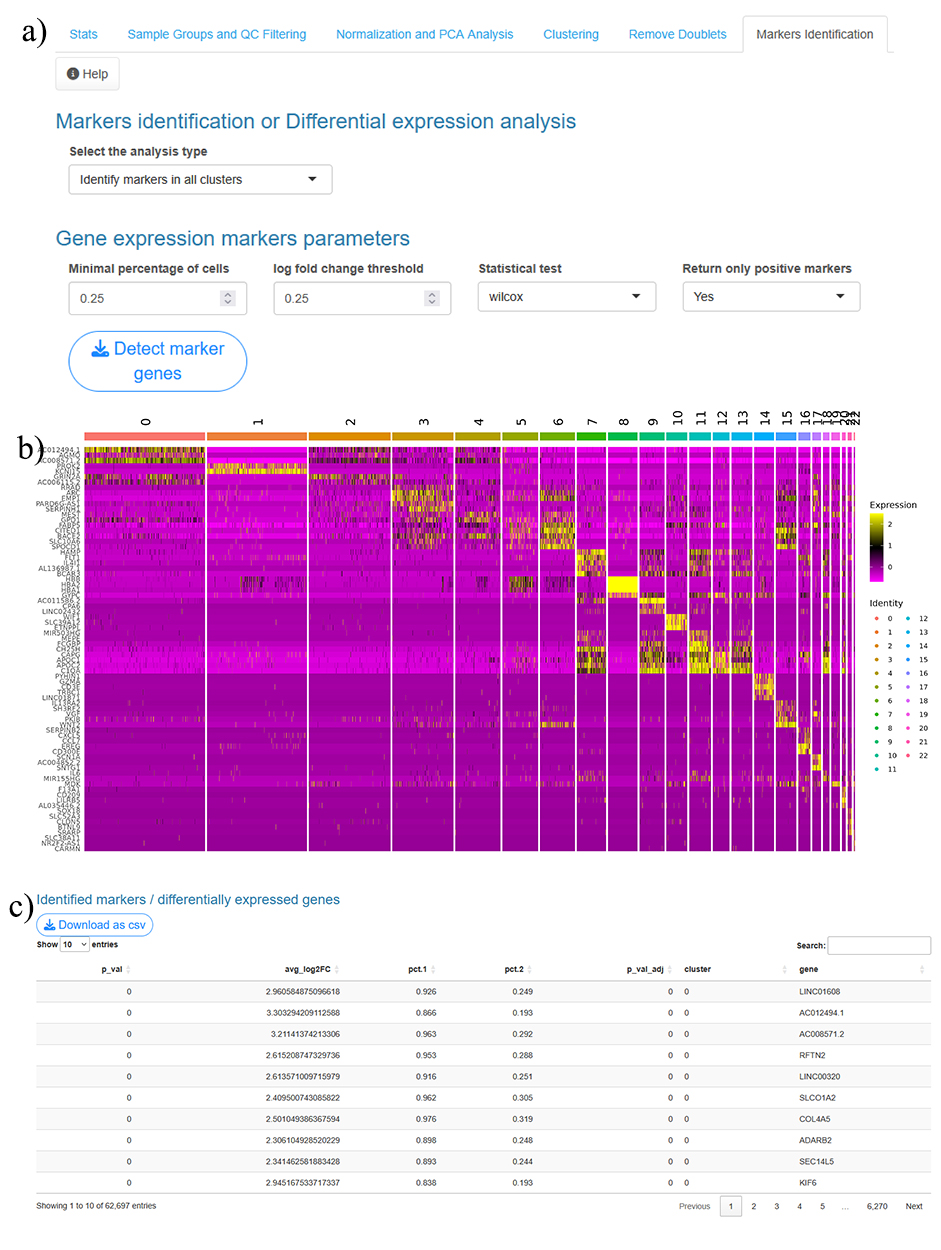Open the Statistical test dropdown

pyautogui.click(x=566, y=297)
